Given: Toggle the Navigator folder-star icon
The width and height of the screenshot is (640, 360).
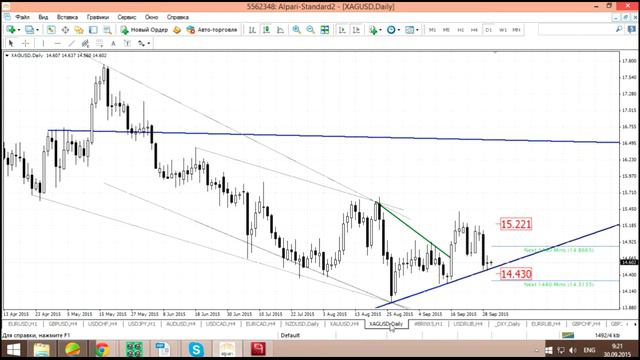Looking at the screenshot, I should pos(79,30).
